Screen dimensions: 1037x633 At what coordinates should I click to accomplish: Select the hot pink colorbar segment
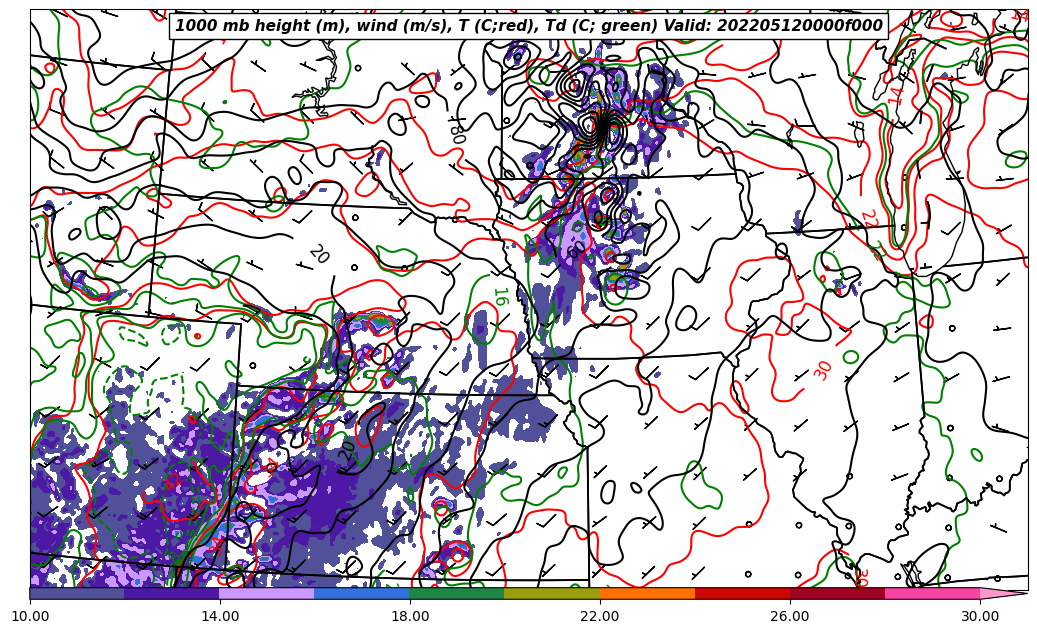coord(932,593)
